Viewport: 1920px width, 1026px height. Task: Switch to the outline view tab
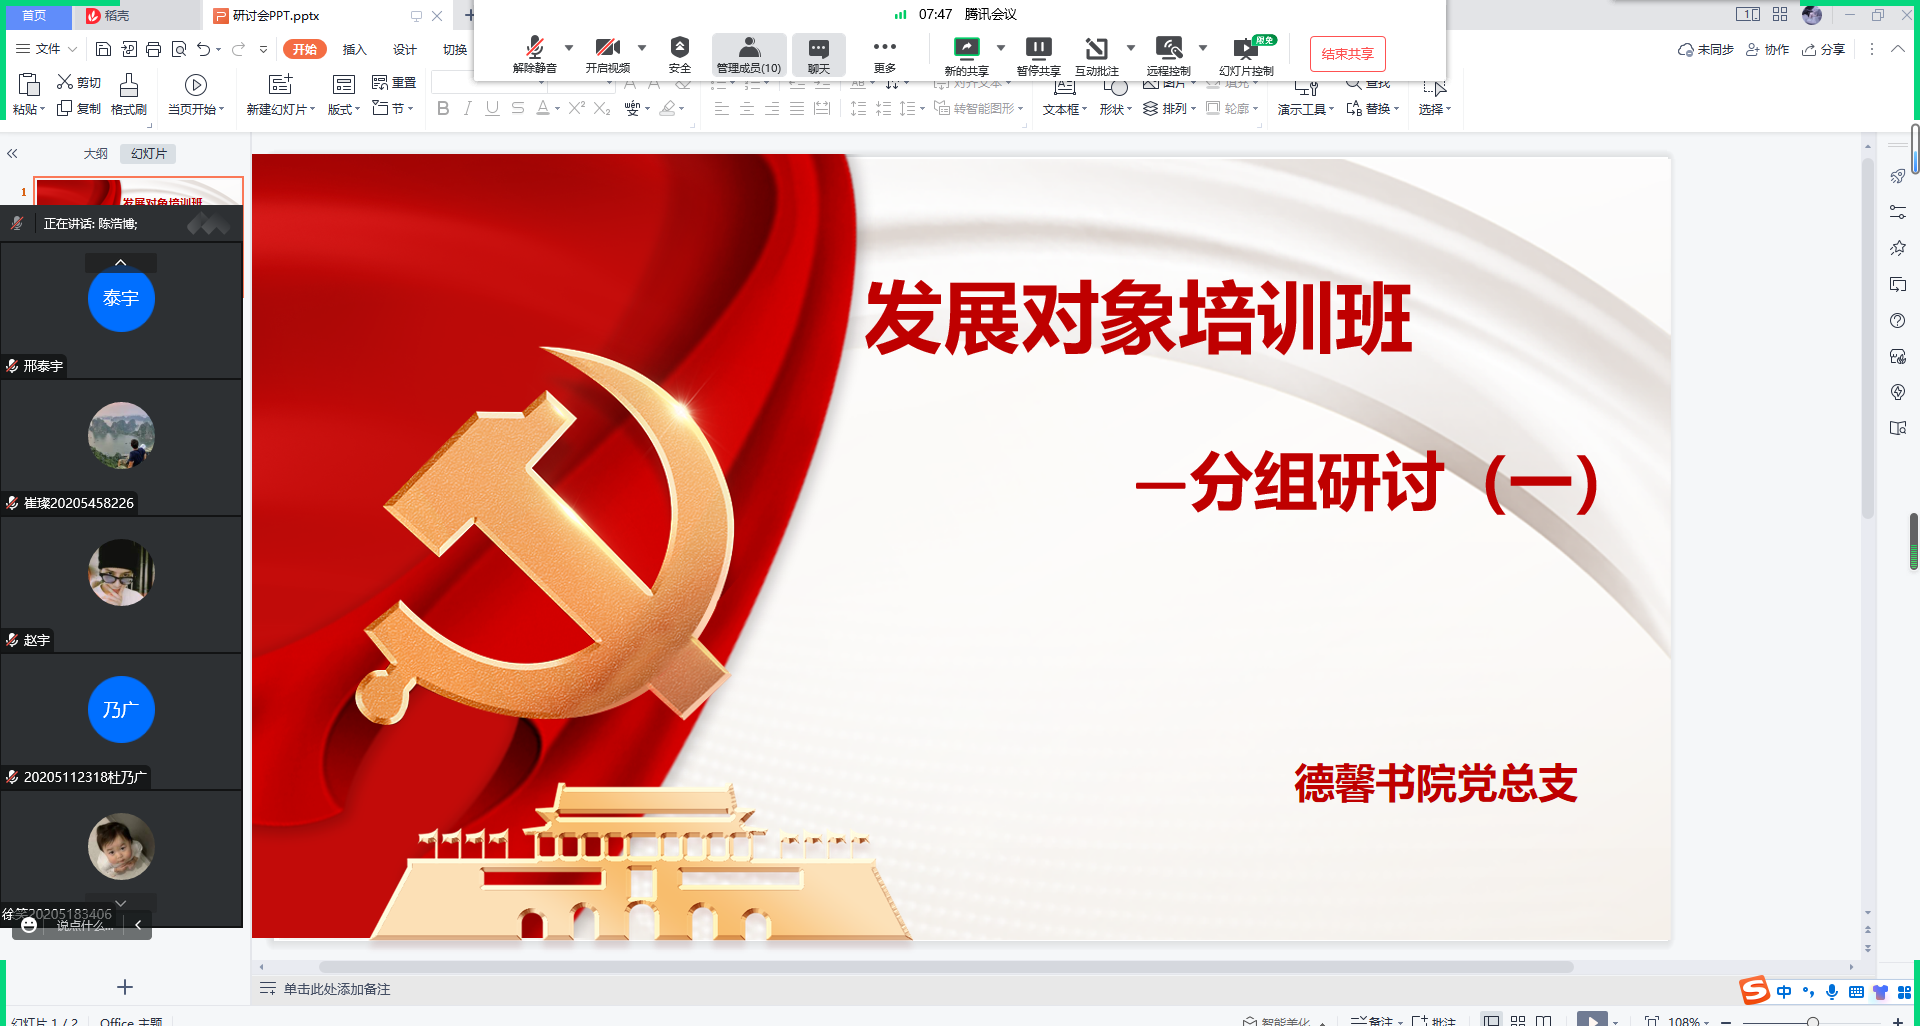point(96,154)
